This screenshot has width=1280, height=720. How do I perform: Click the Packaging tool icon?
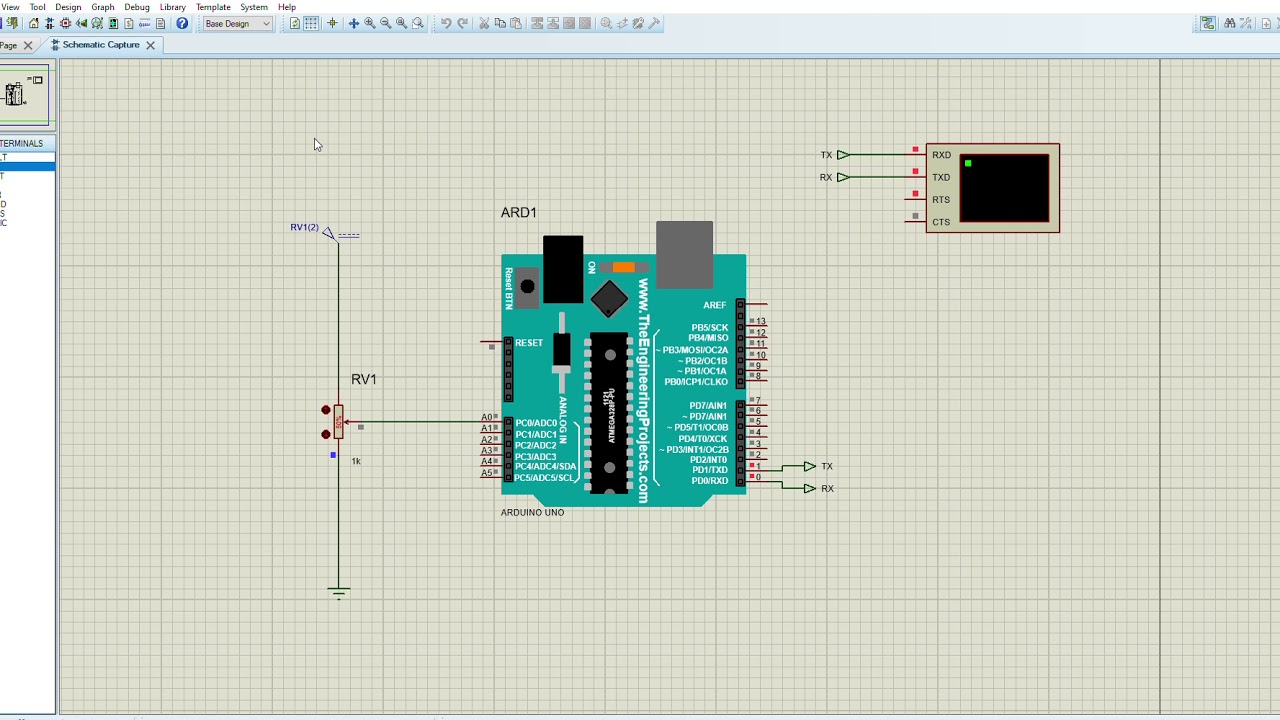tap(638, 23)
